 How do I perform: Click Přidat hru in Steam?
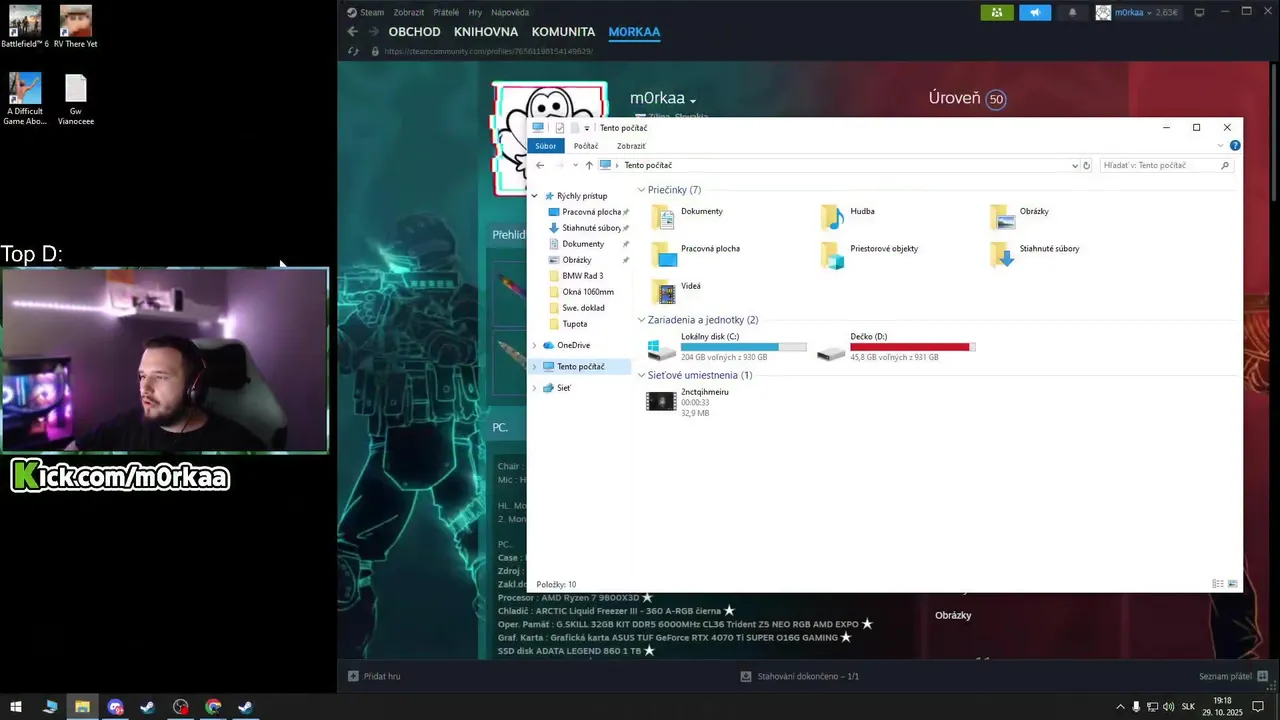coord(375,676)
